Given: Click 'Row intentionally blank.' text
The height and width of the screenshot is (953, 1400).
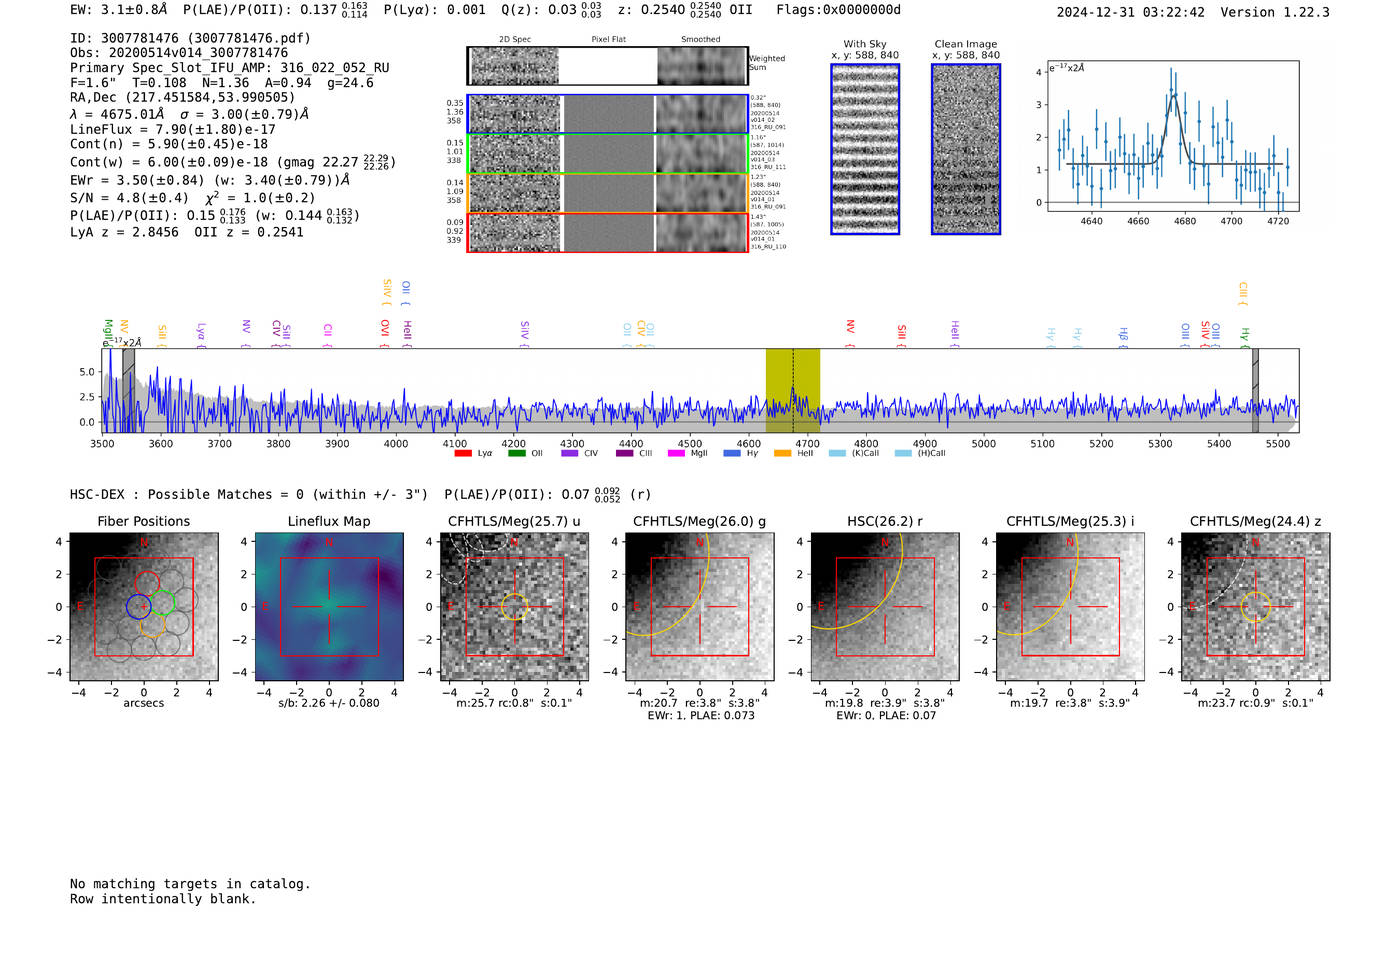Looking at the screenshot, I should 163,899.
